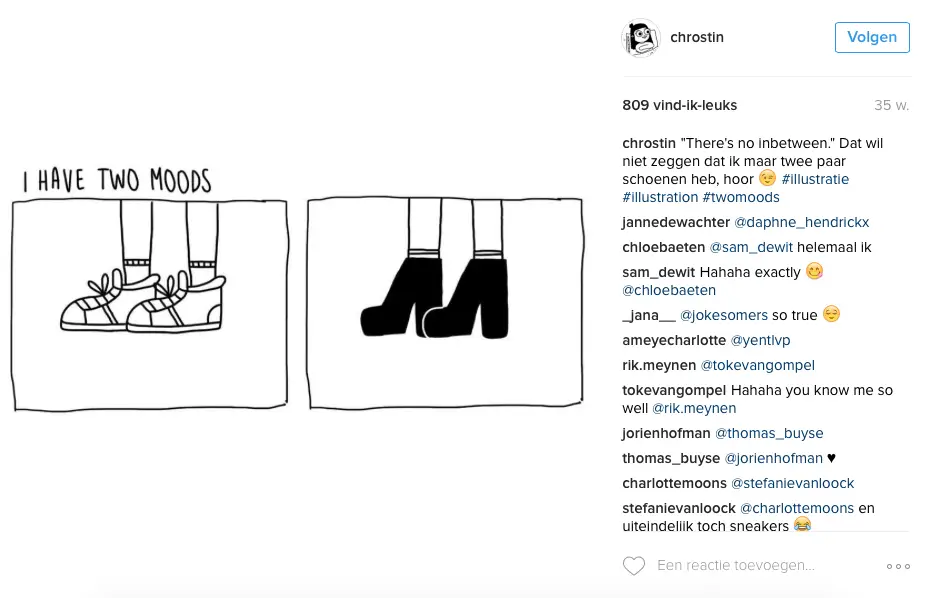Screen dimensions: 934x598
Task: Open the three-dots more options menu
Action: point(898,566)
